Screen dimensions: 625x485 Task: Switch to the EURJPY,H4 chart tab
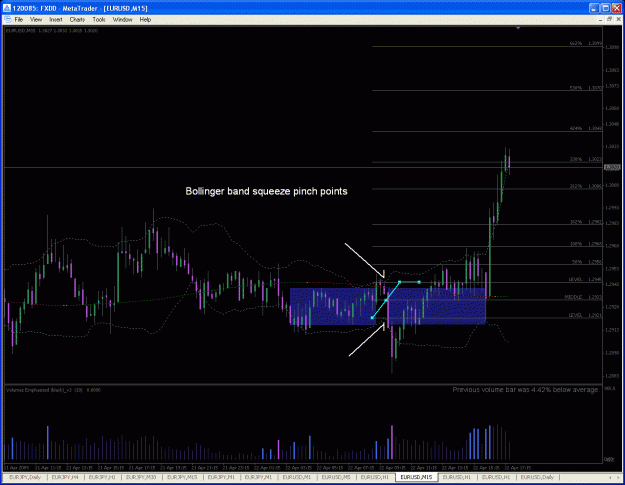point(66,477)
